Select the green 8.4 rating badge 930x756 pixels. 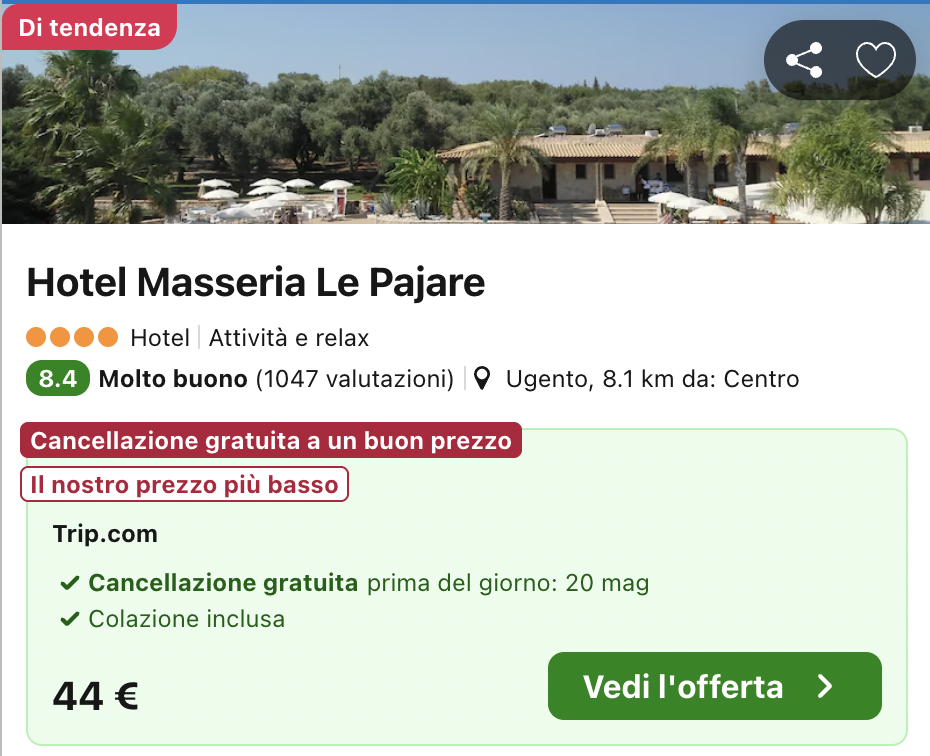[58, 380]
